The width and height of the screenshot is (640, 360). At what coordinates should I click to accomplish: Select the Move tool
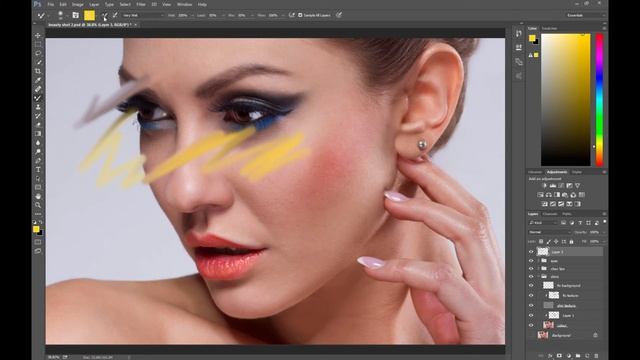(38, 36)
